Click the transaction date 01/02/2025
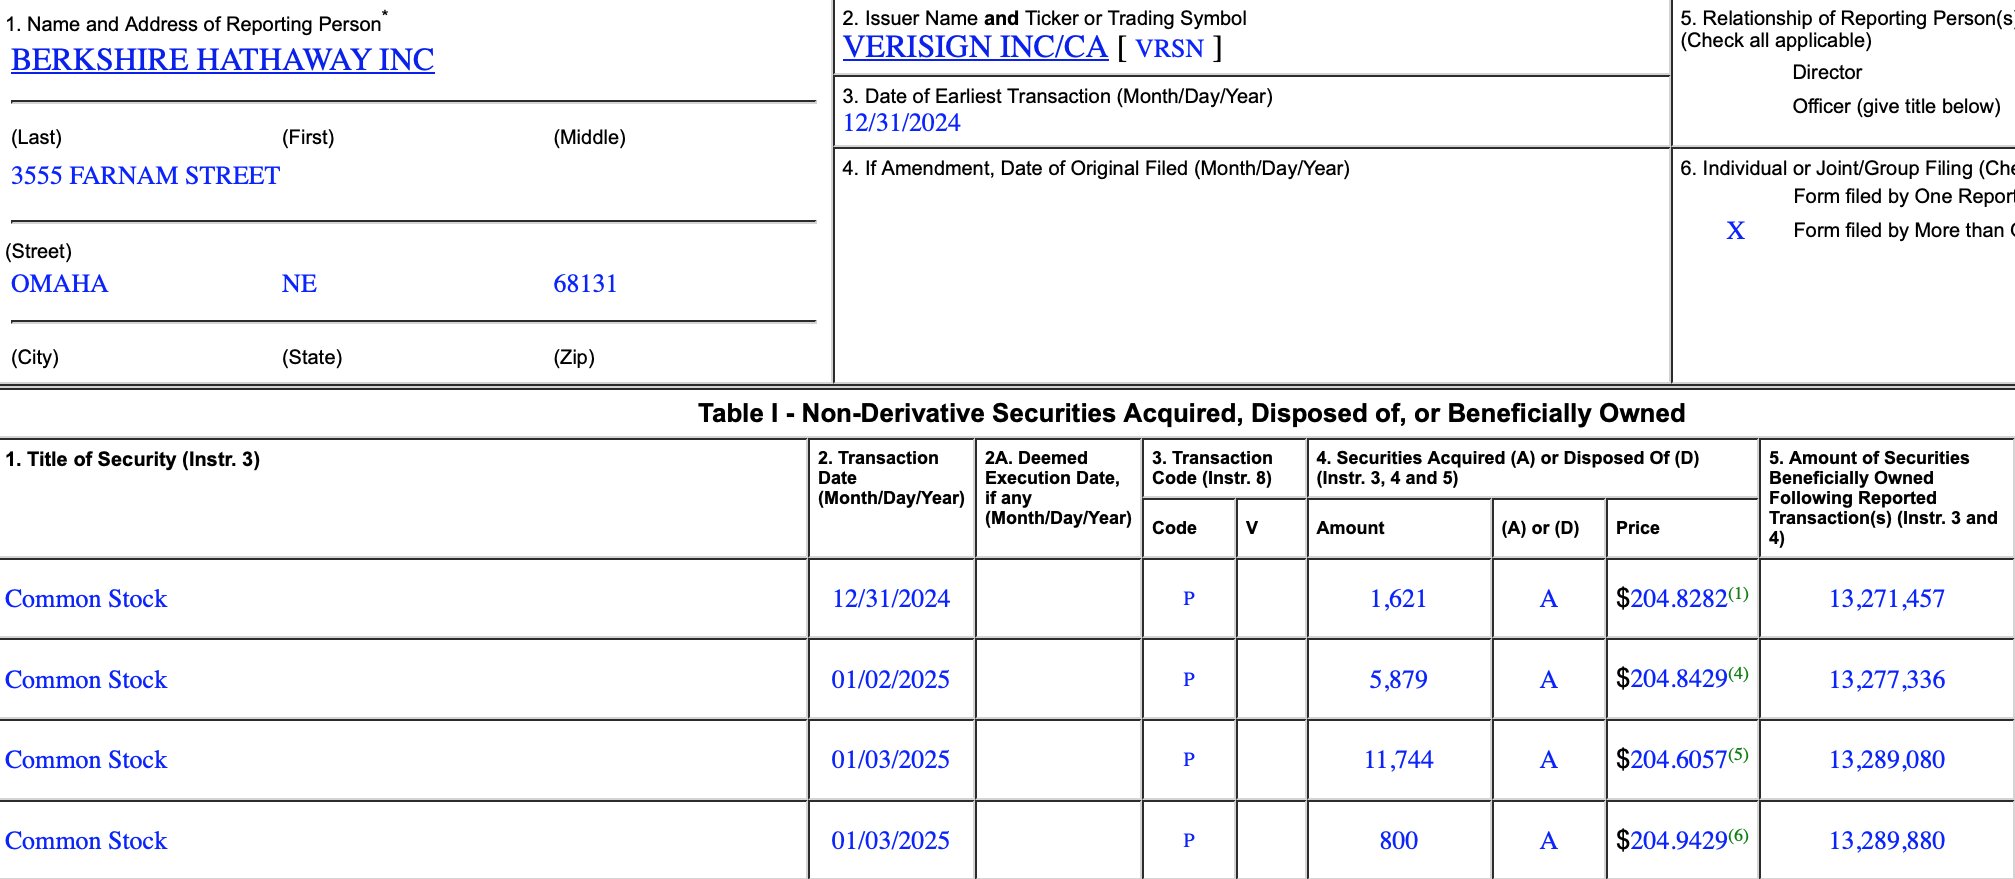This screenshot has width=2015, height=879. click(x=891, y=680)
